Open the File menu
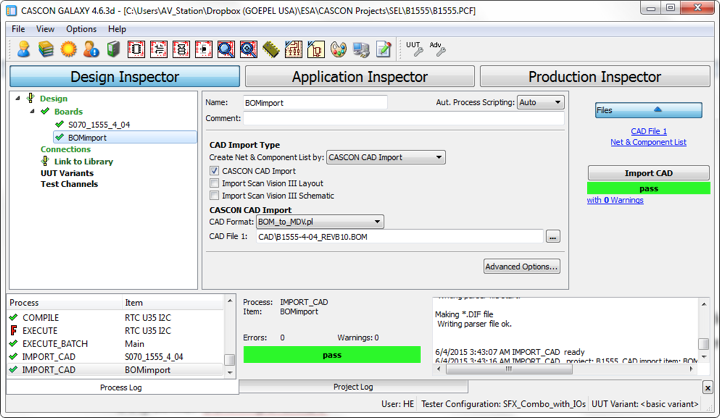The width and height of the screenshot is (720, 418). (18, 29)
